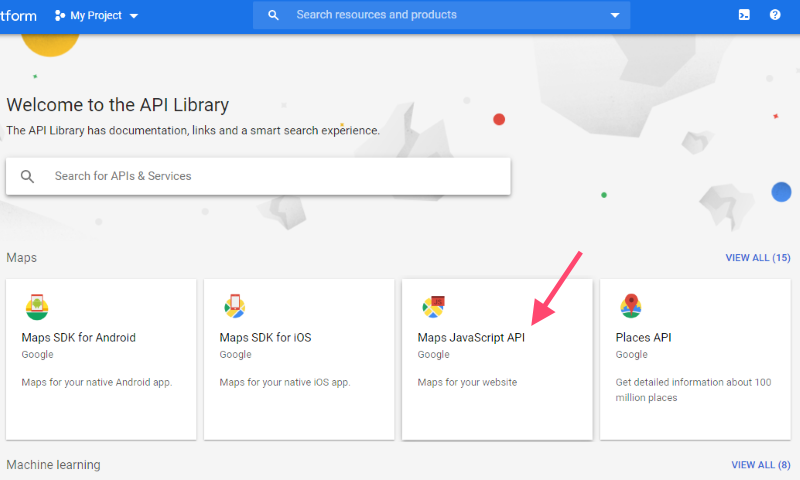This screenshot has height=480, width=800.
Task: Click the API Library description sentence
Action: 193,131
